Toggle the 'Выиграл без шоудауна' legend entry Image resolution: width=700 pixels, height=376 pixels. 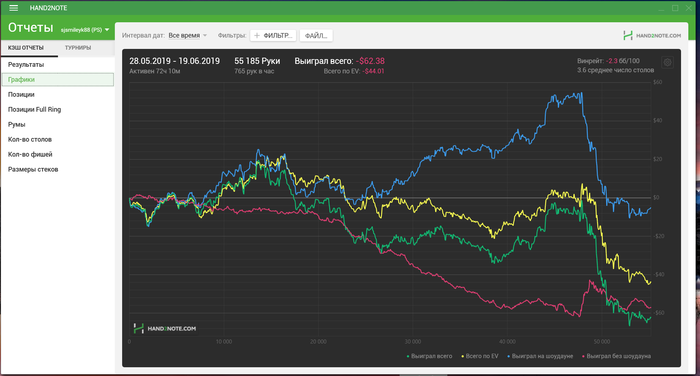[x=617, y=356]
